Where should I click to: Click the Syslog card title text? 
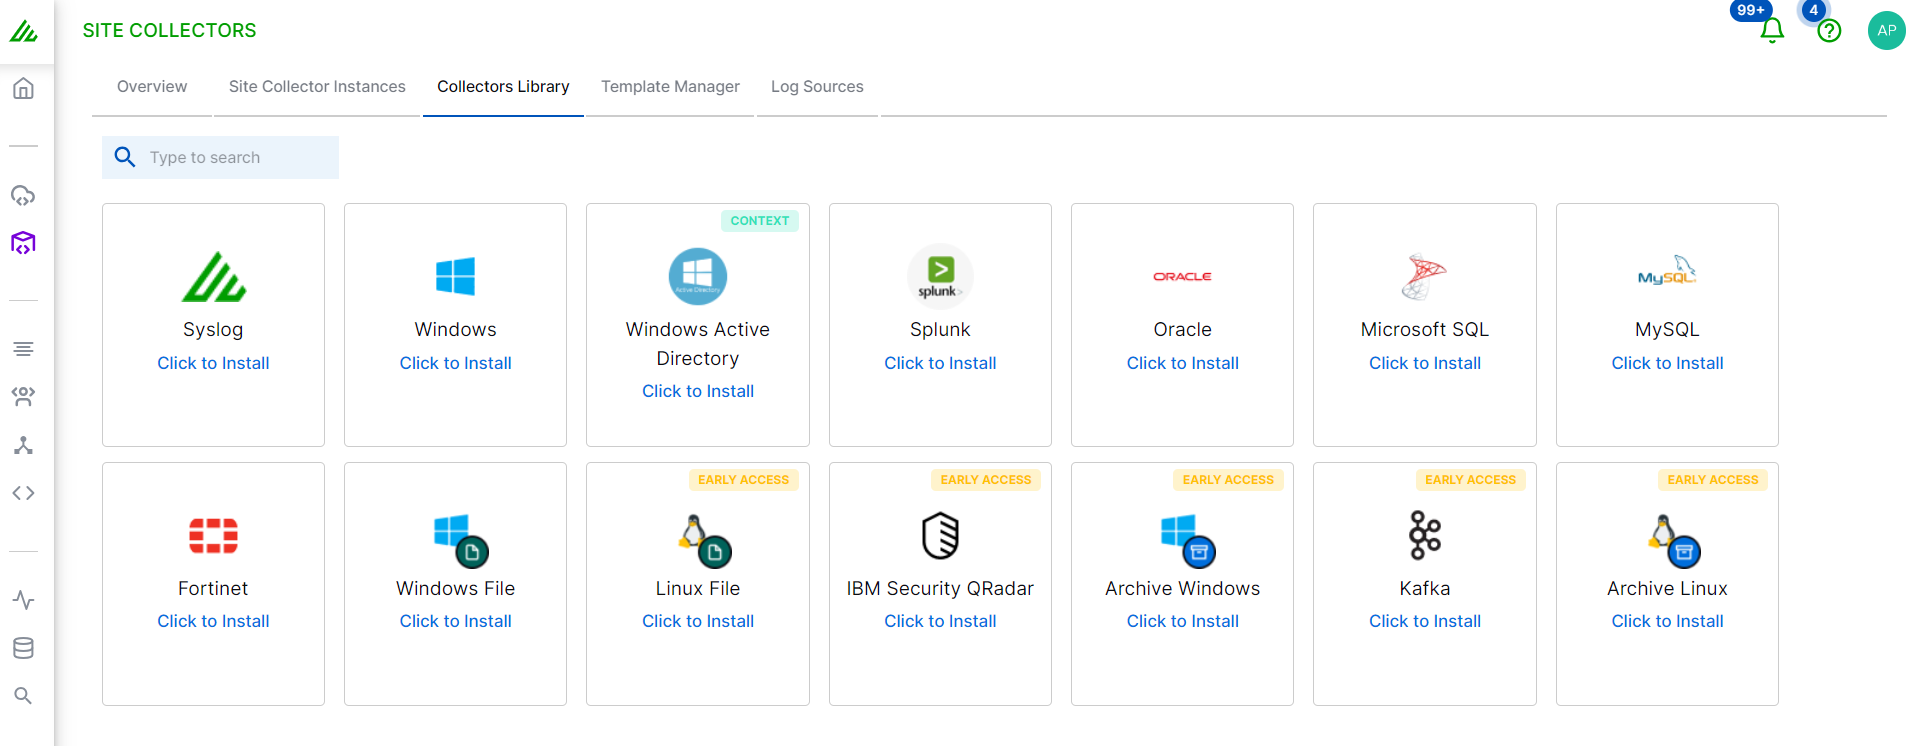[x=213, y=329]
